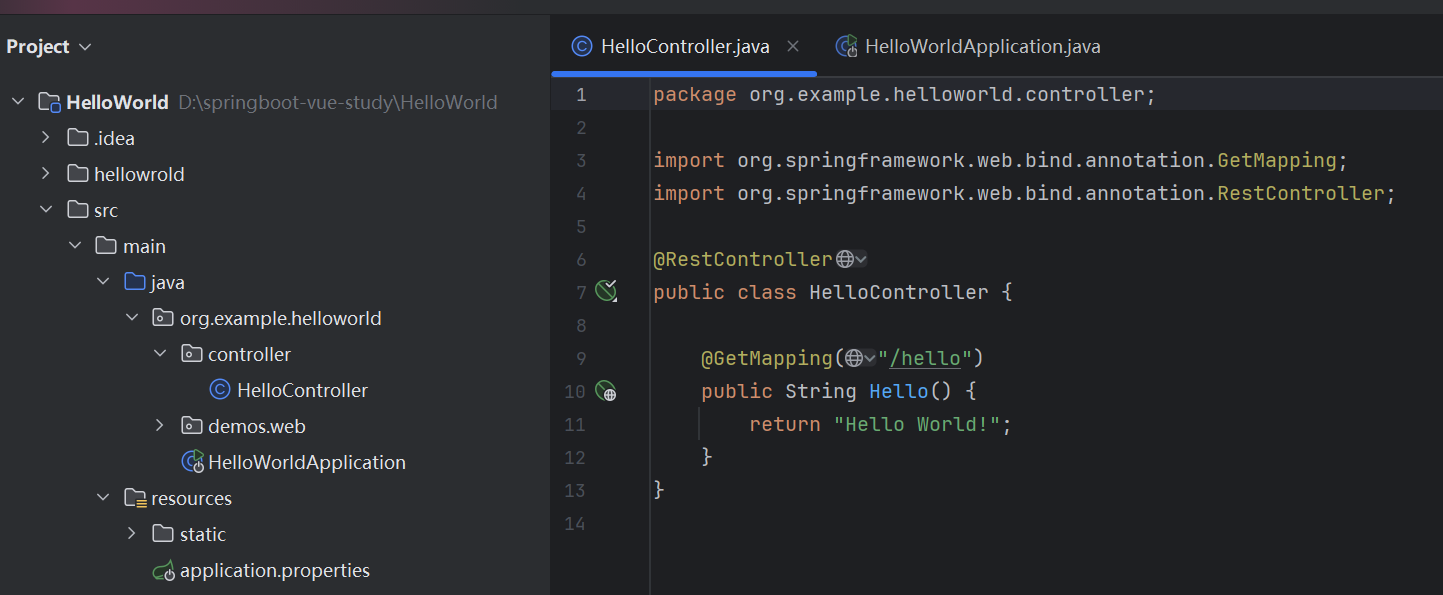This screenshot has width=1443, height=595.
Task: Click the "/hello" URL mapping link
Action: point(925,358)
